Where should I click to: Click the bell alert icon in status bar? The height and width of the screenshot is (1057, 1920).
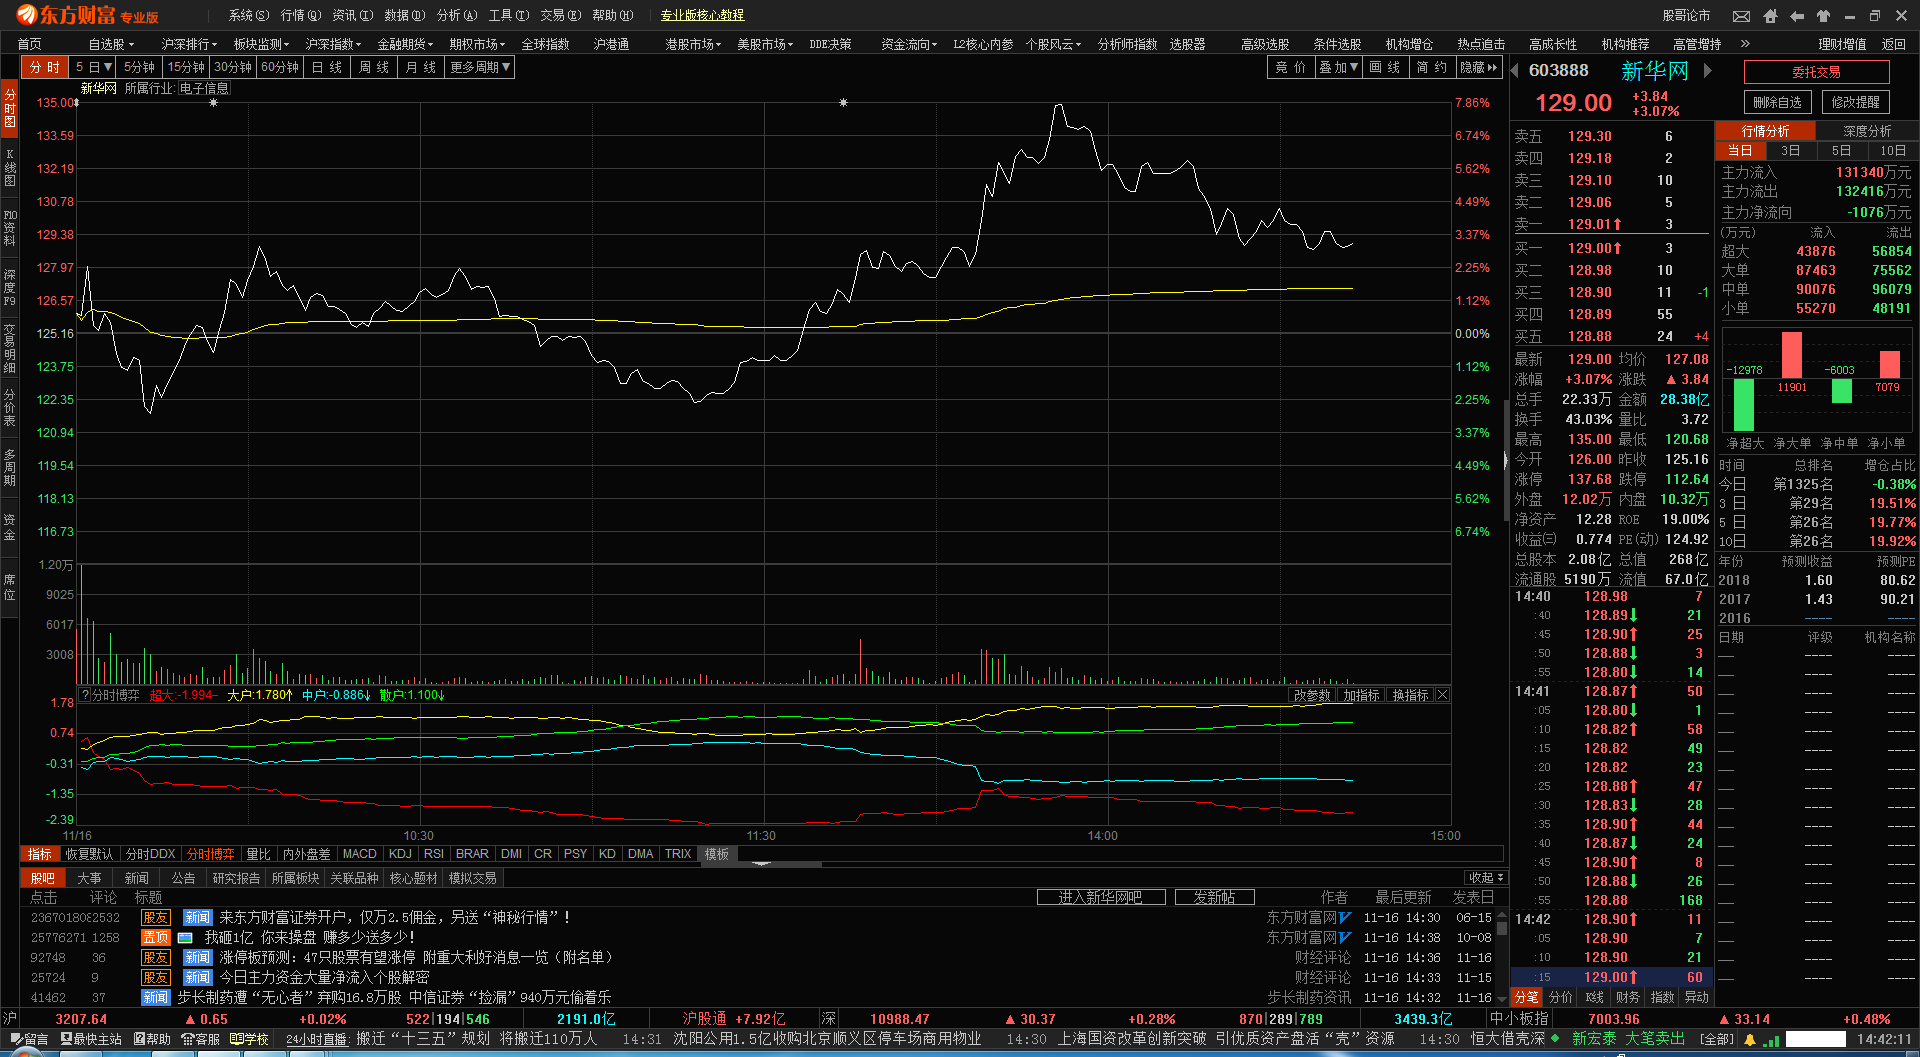pos(1749,1040)
